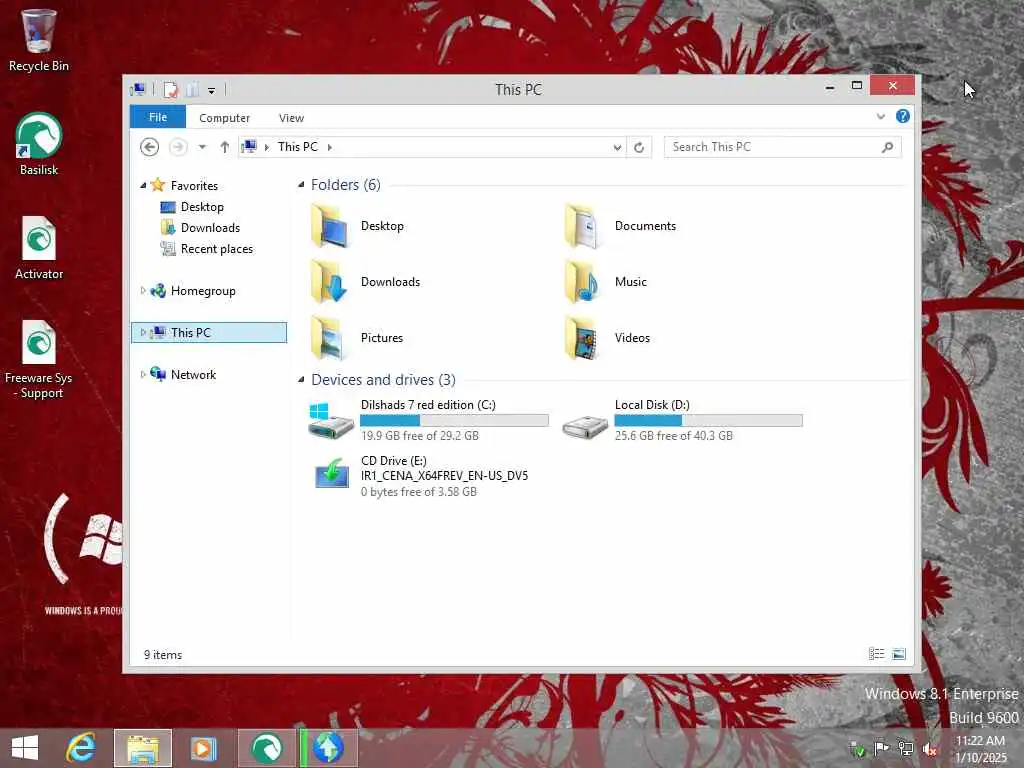The image size is (1024, 768).
Task: Click the search magnifier icon
Action: [888, 147]
